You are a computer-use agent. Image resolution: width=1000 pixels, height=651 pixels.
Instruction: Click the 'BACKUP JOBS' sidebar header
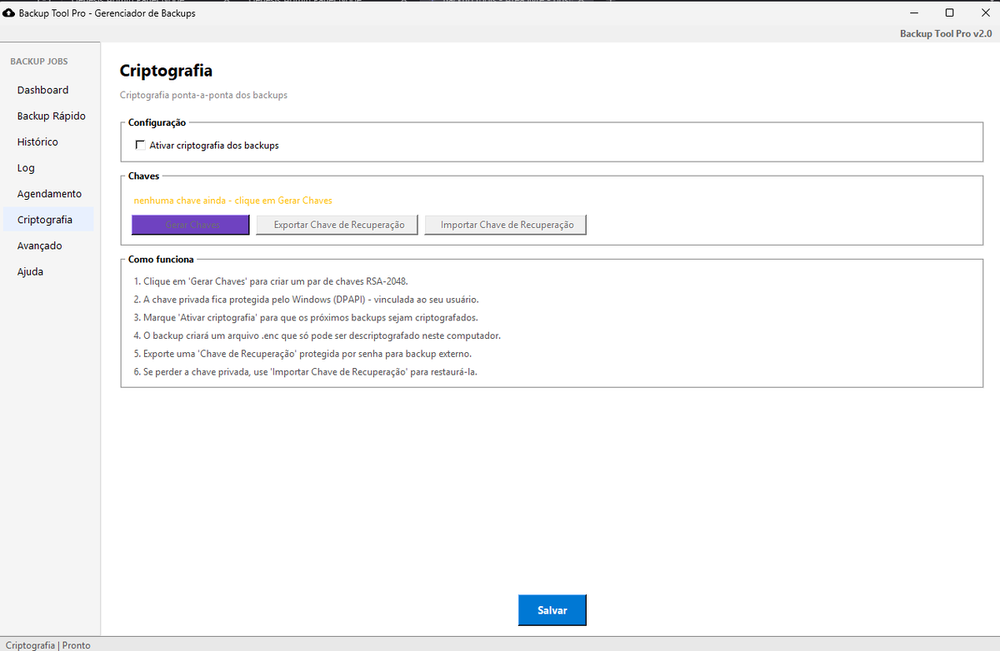pyautogui.click(x=39, y=61)
